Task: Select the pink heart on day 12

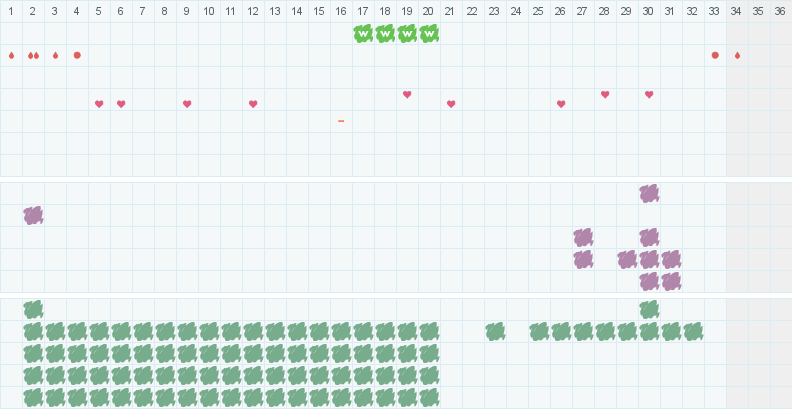Action: point(253,104)
